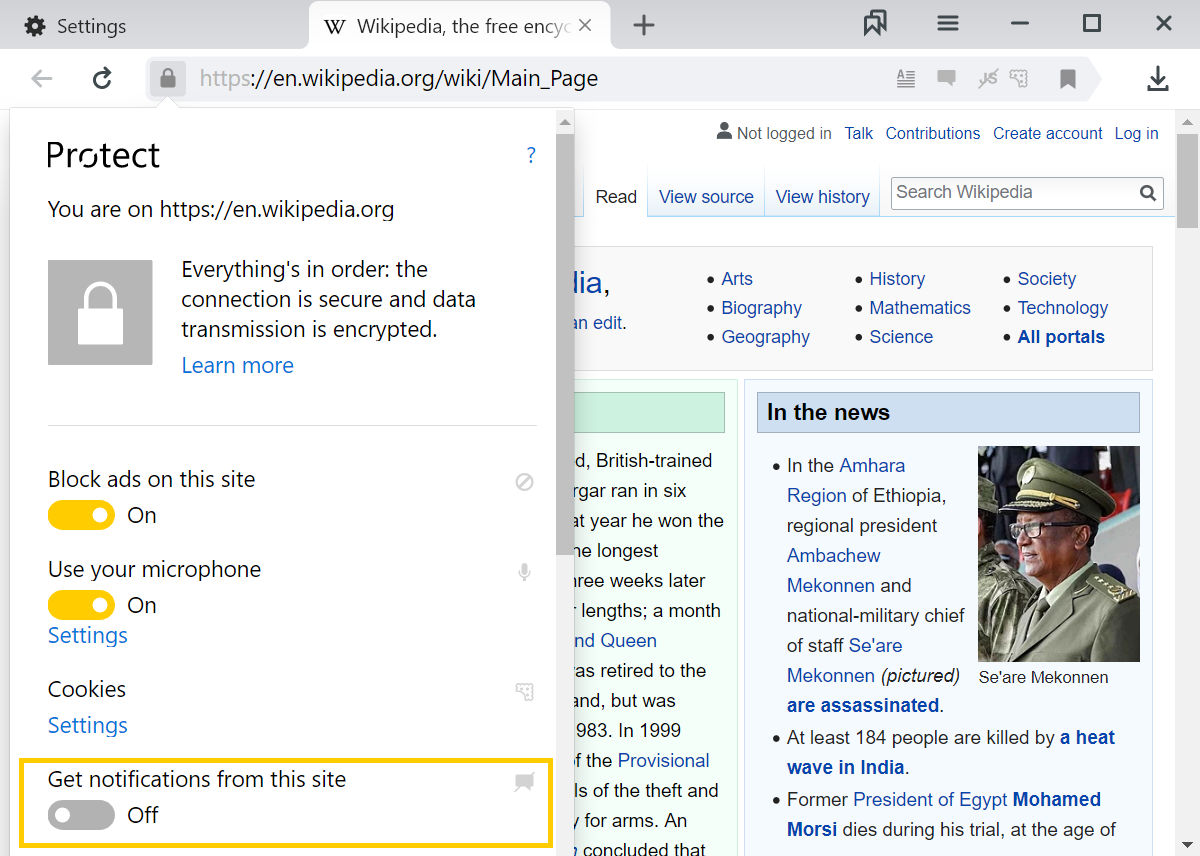The height and width of the screenshot is (856, 1200).
Task: Click the Se'are Mekonnen photo thumbnail
Action: 1059,554
